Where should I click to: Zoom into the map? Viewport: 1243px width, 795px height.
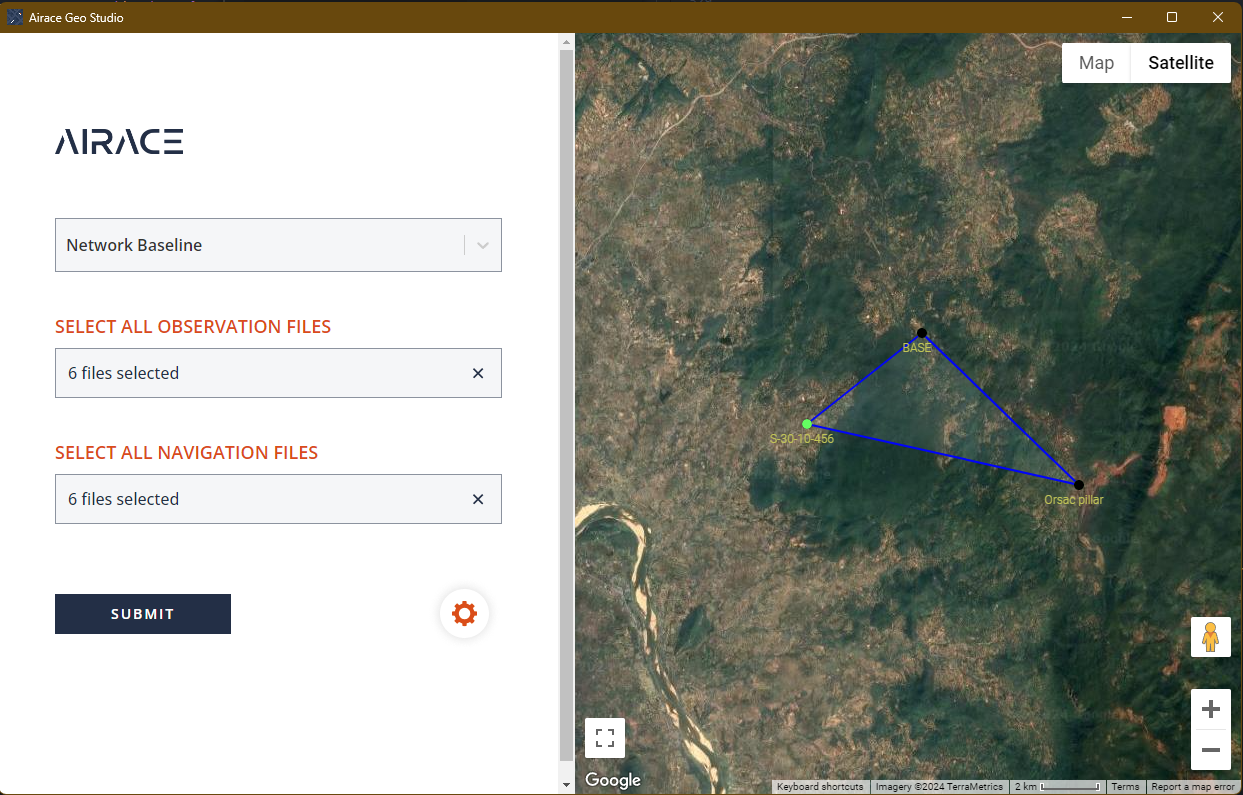pyautogui.click(x=1211, y=709)
